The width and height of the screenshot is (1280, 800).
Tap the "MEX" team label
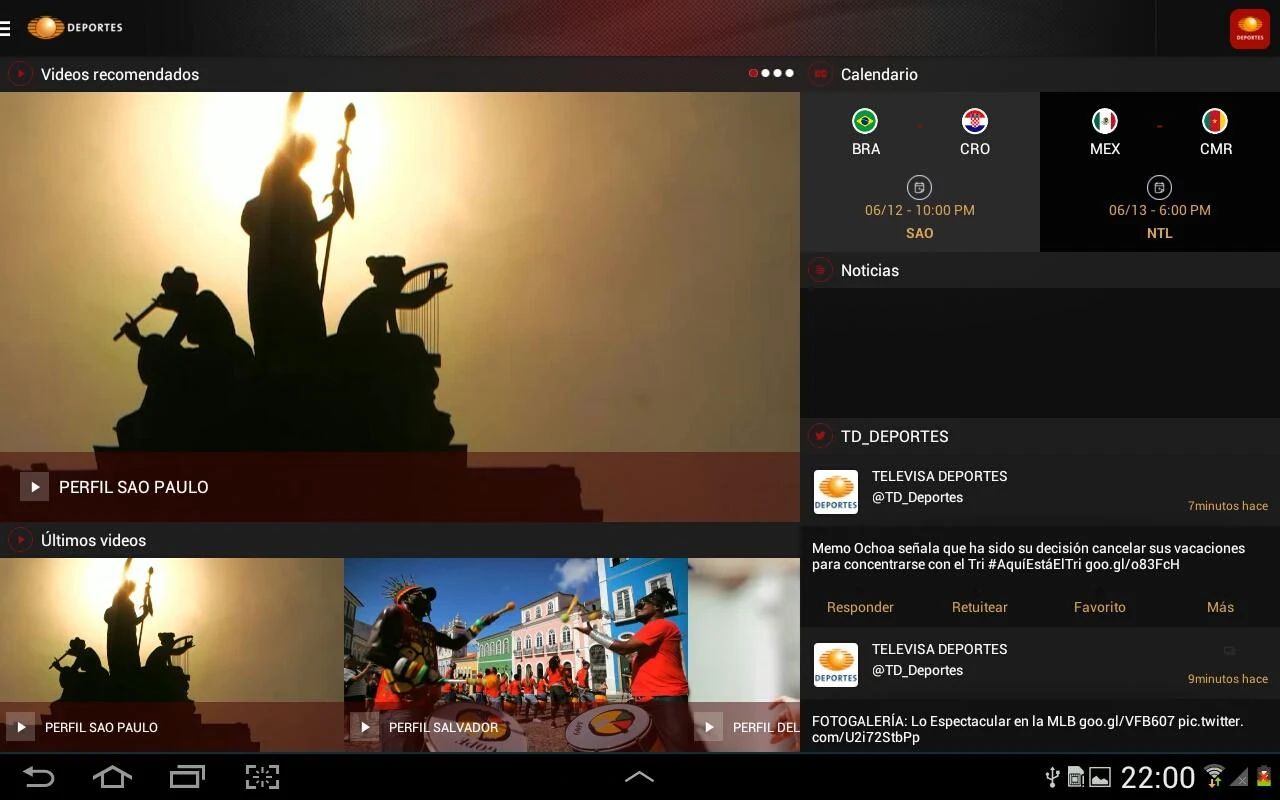point(1105,149)
